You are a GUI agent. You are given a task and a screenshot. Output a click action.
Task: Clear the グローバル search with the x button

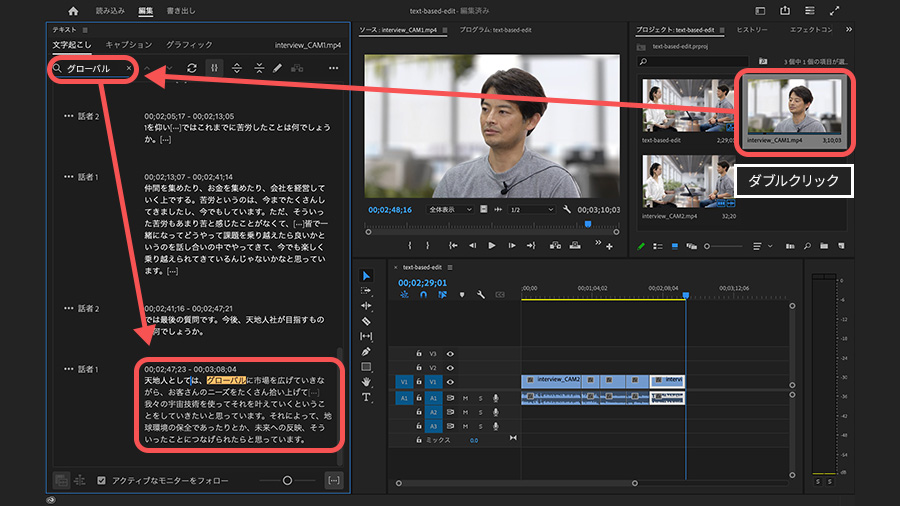click(129, 69)
